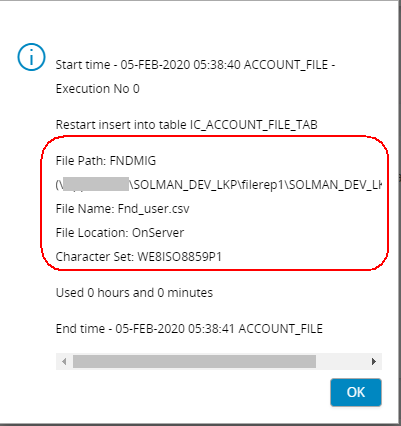Click the 'Restart insert into table' text
The width and height of the screenshot is (401, 426).
(x=121, y=125)
